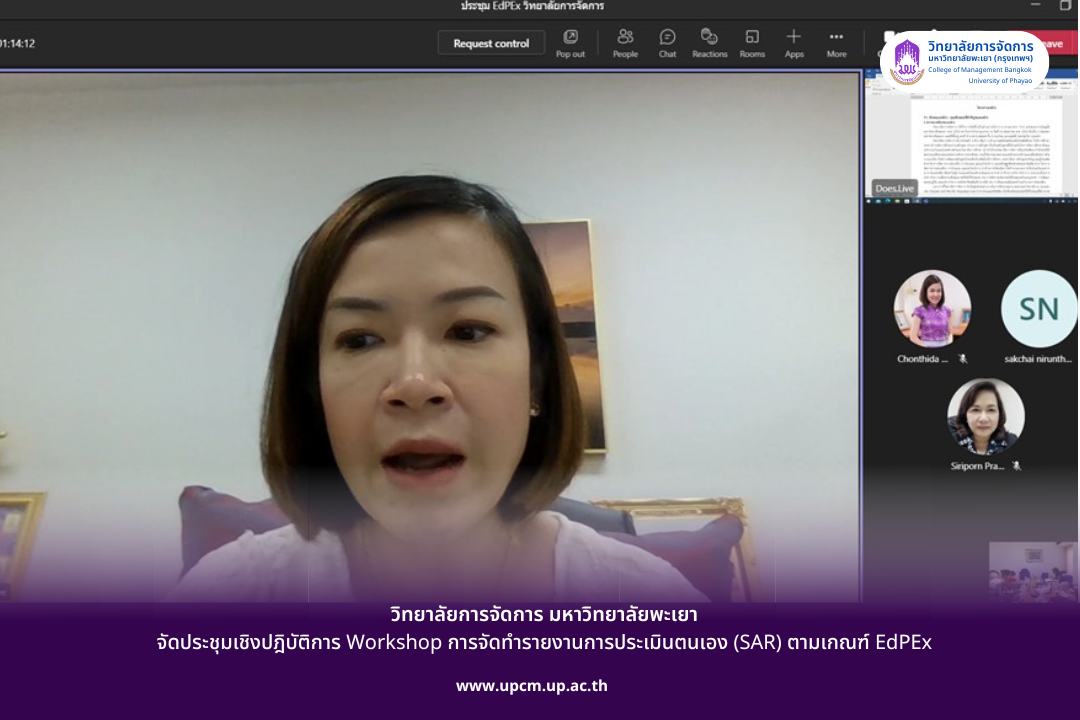Select the SN avatar of sakchai nirunth
The height and width of the screenshot is (720, 1080).
click(x=1039, y=309)
